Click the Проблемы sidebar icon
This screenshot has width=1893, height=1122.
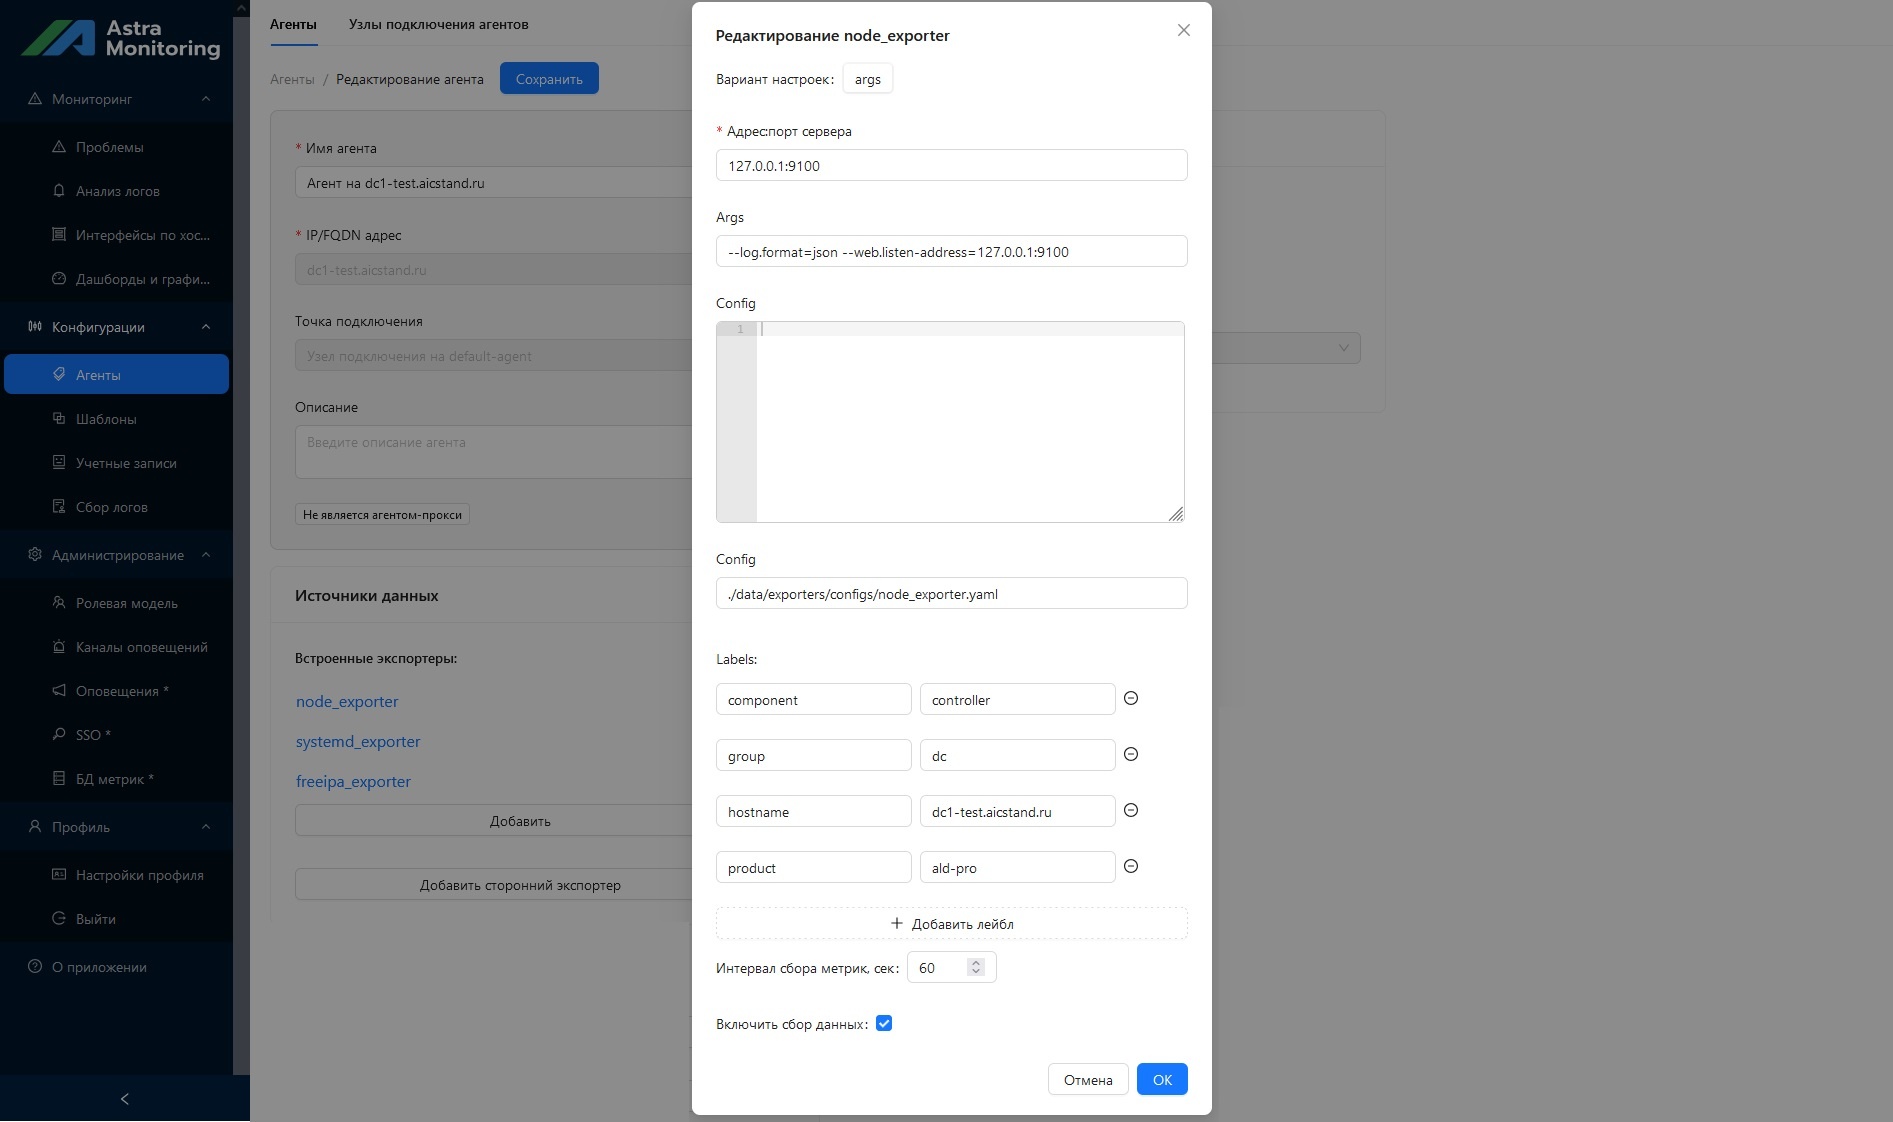point(59,147)
